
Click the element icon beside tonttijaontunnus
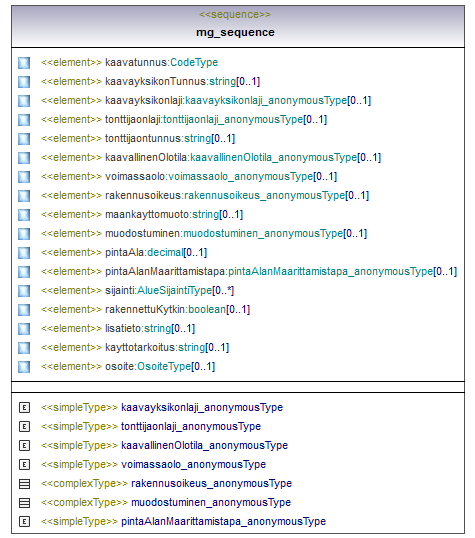pos(24,139)
